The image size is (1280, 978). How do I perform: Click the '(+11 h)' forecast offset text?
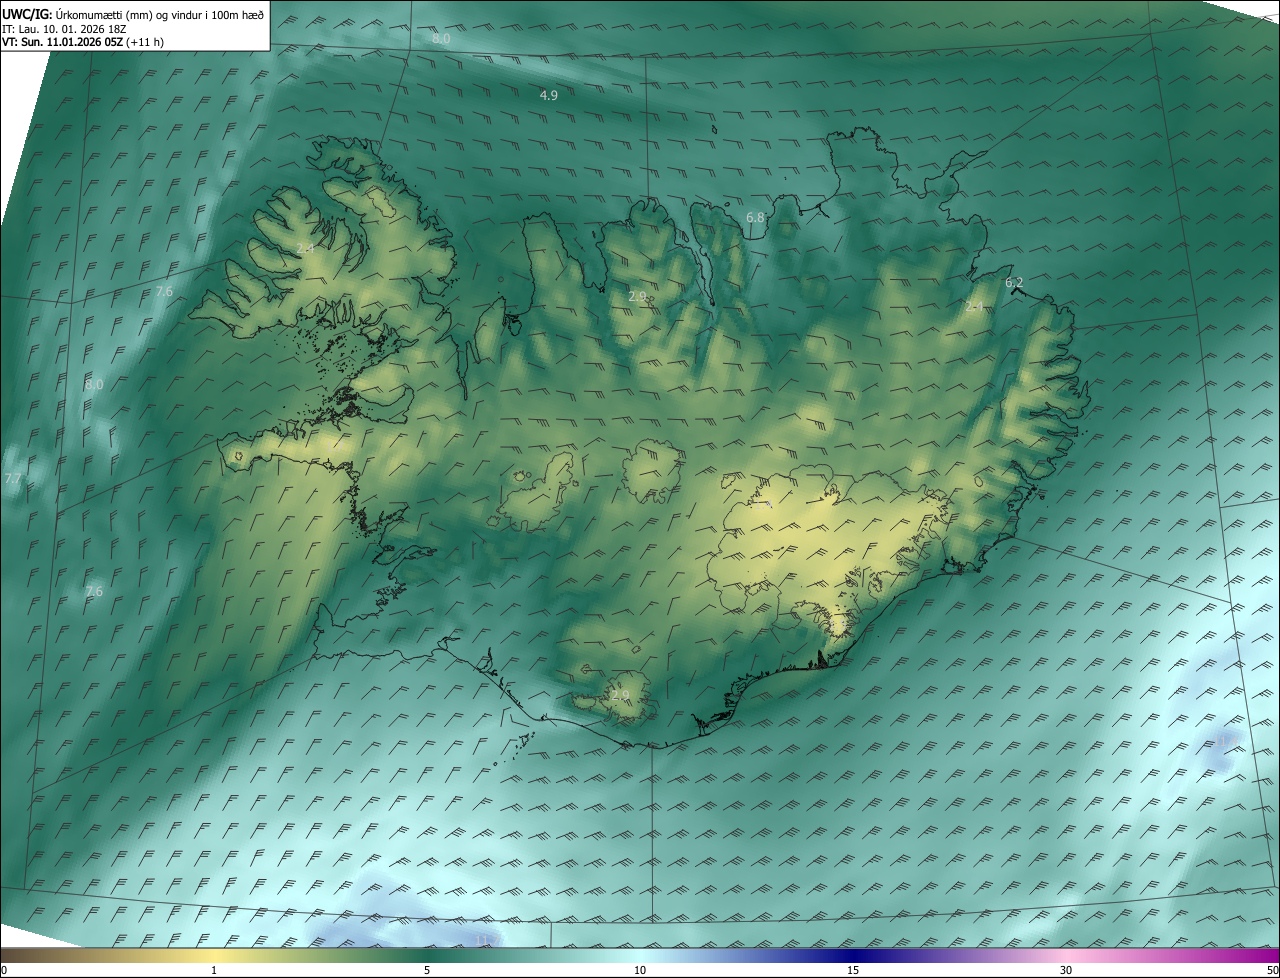pyautogui.click(x=147, y=42)
